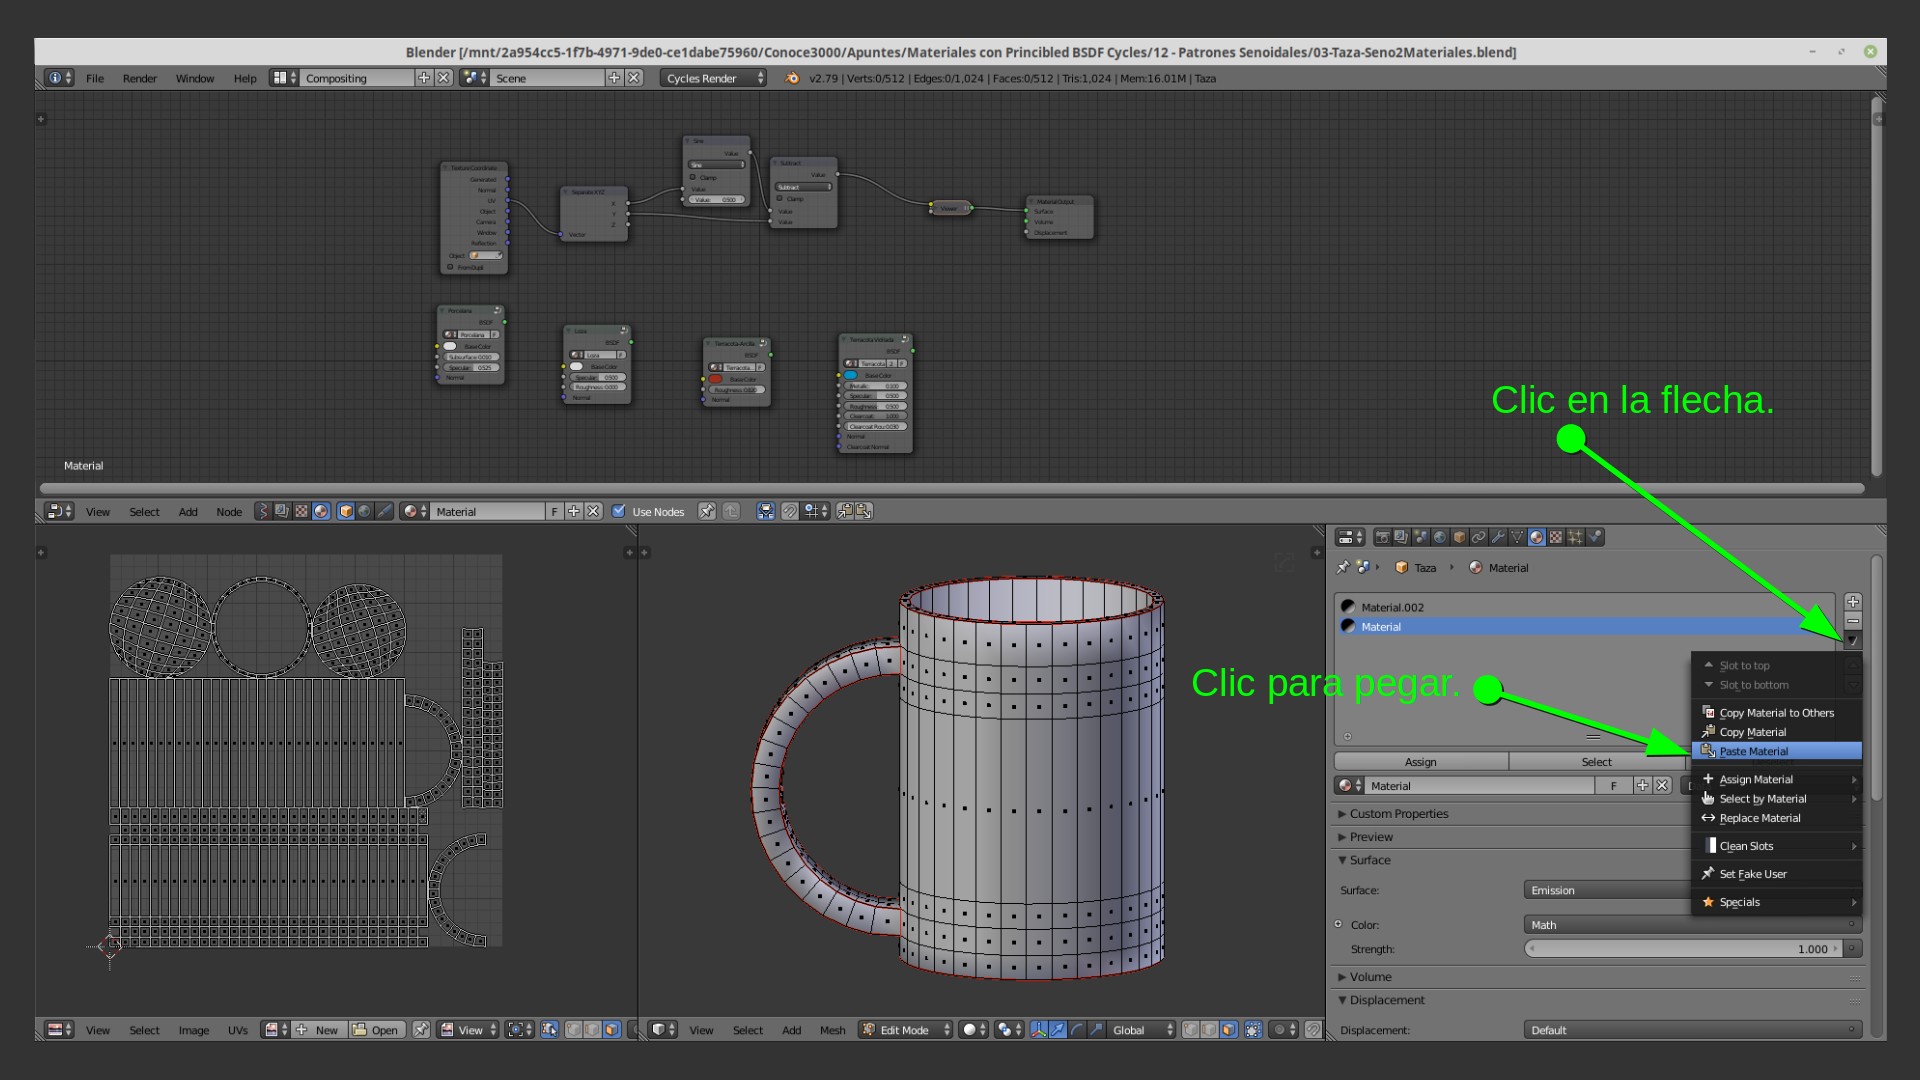
Task: Unlink material with X in node editor header
Action: 593,511
